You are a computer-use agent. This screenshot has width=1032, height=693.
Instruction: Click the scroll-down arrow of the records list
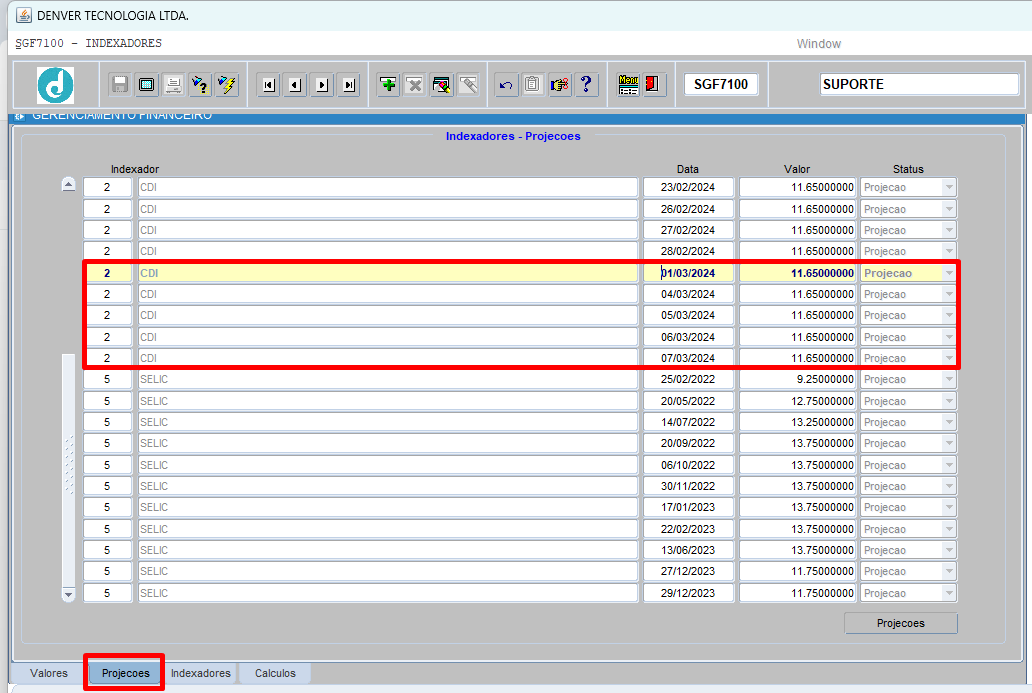[x=68, y=594]
